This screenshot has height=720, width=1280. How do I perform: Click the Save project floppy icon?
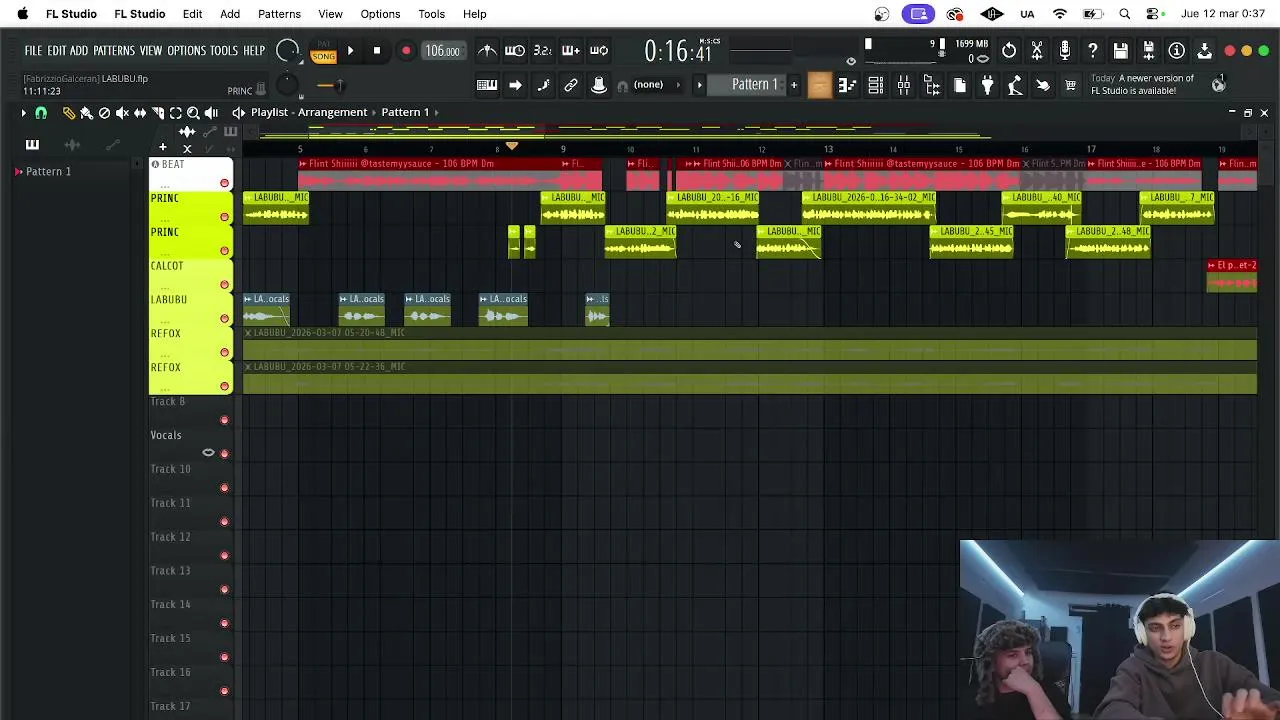(1121, 51)
